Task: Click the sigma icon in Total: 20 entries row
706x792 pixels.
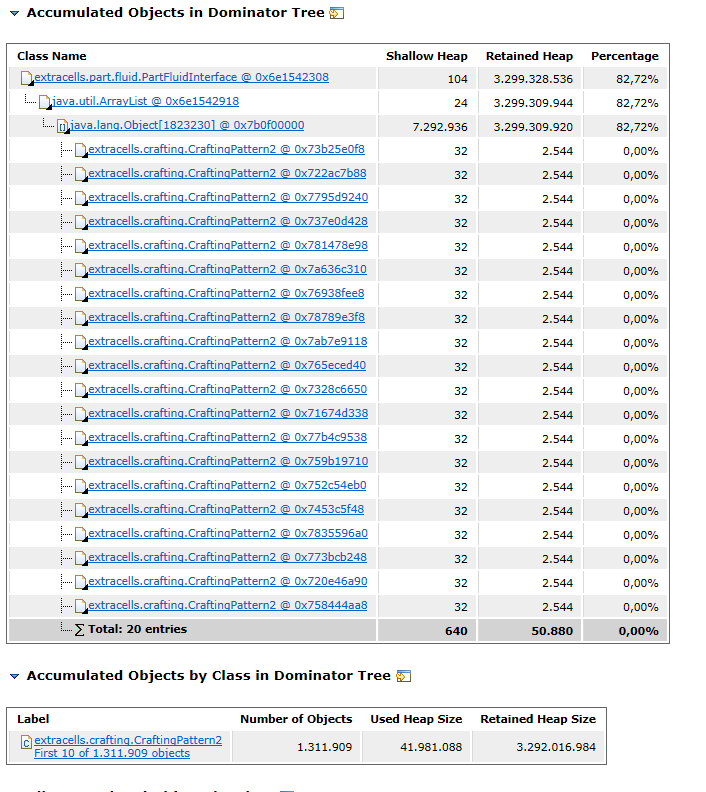Action: (x=79, y=630)
